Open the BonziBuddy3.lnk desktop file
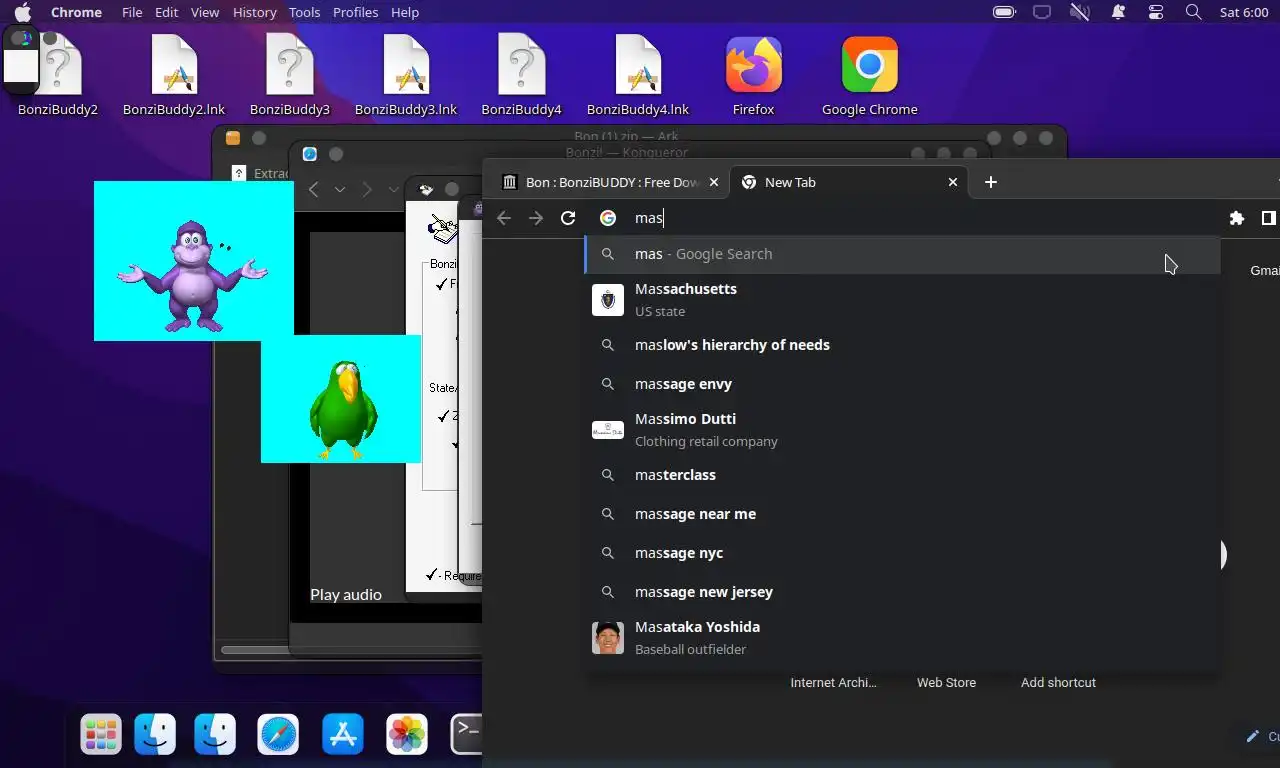This screenshot has width=1280, height=768. pos(406,76)
